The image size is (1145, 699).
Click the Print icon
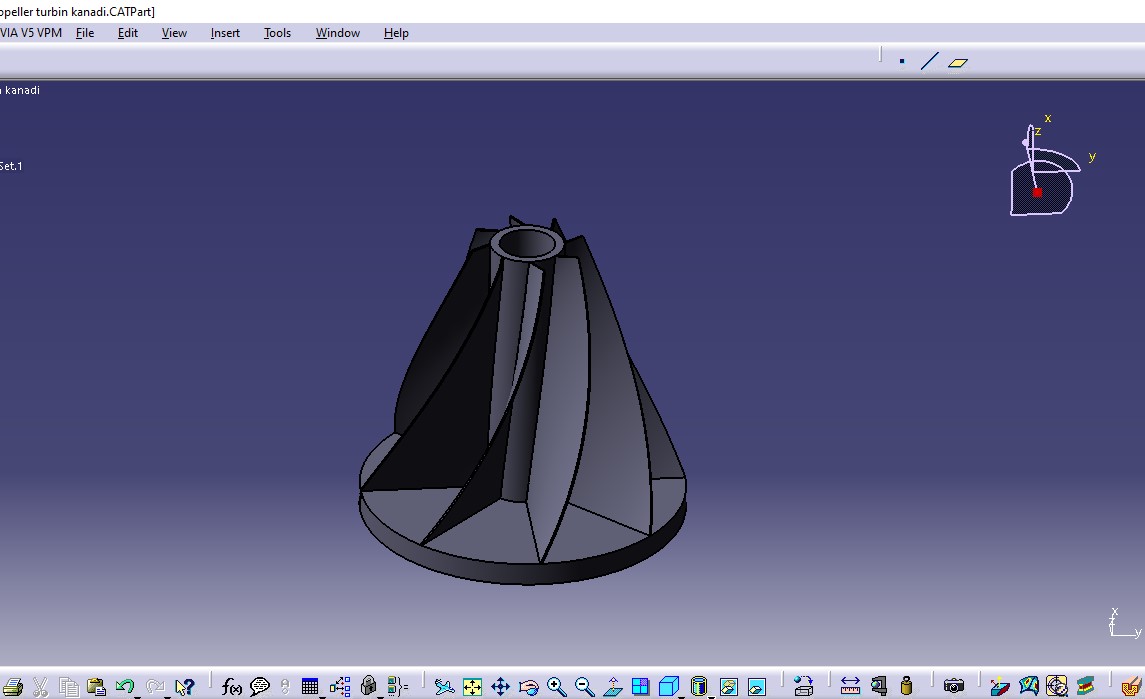coord(12,687)
